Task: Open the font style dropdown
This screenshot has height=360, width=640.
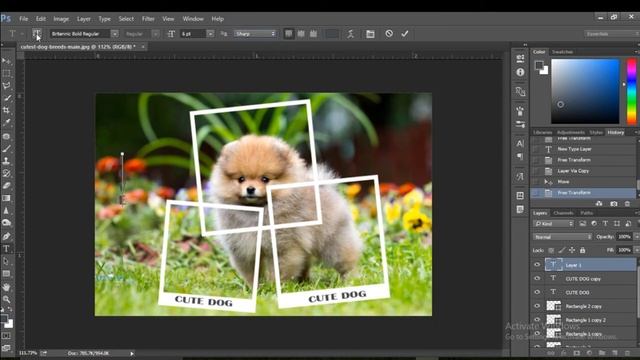Action: [x=156, y=34]
